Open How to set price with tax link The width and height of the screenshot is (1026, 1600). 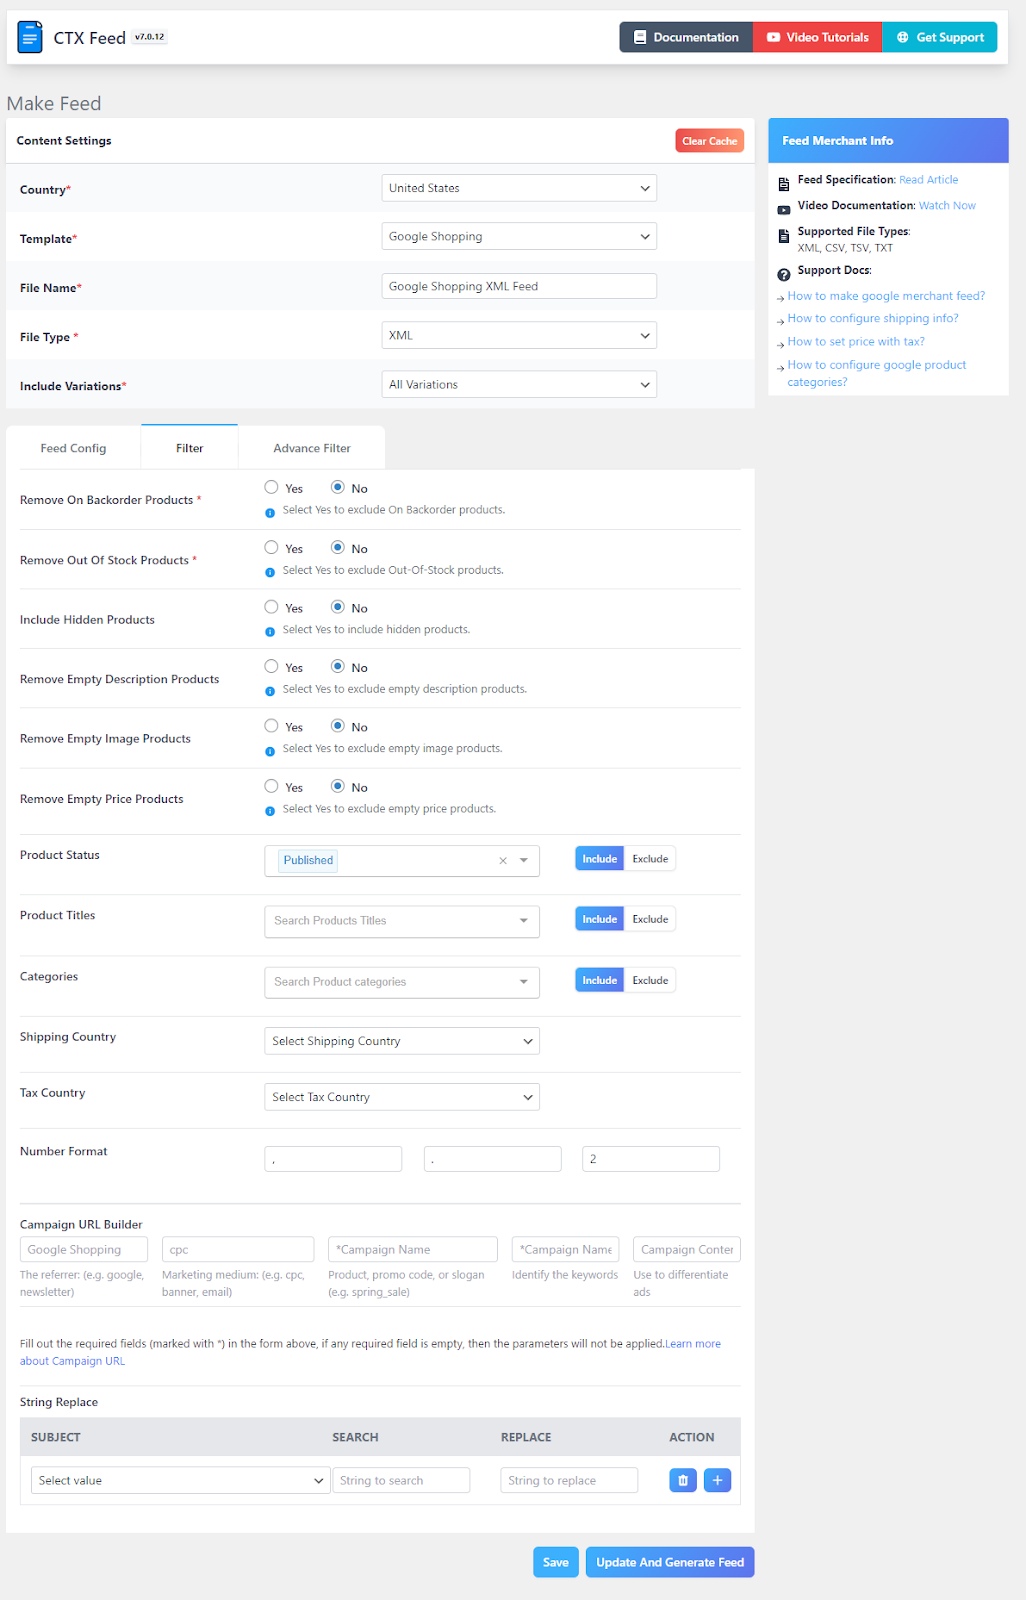coord(856,341)
